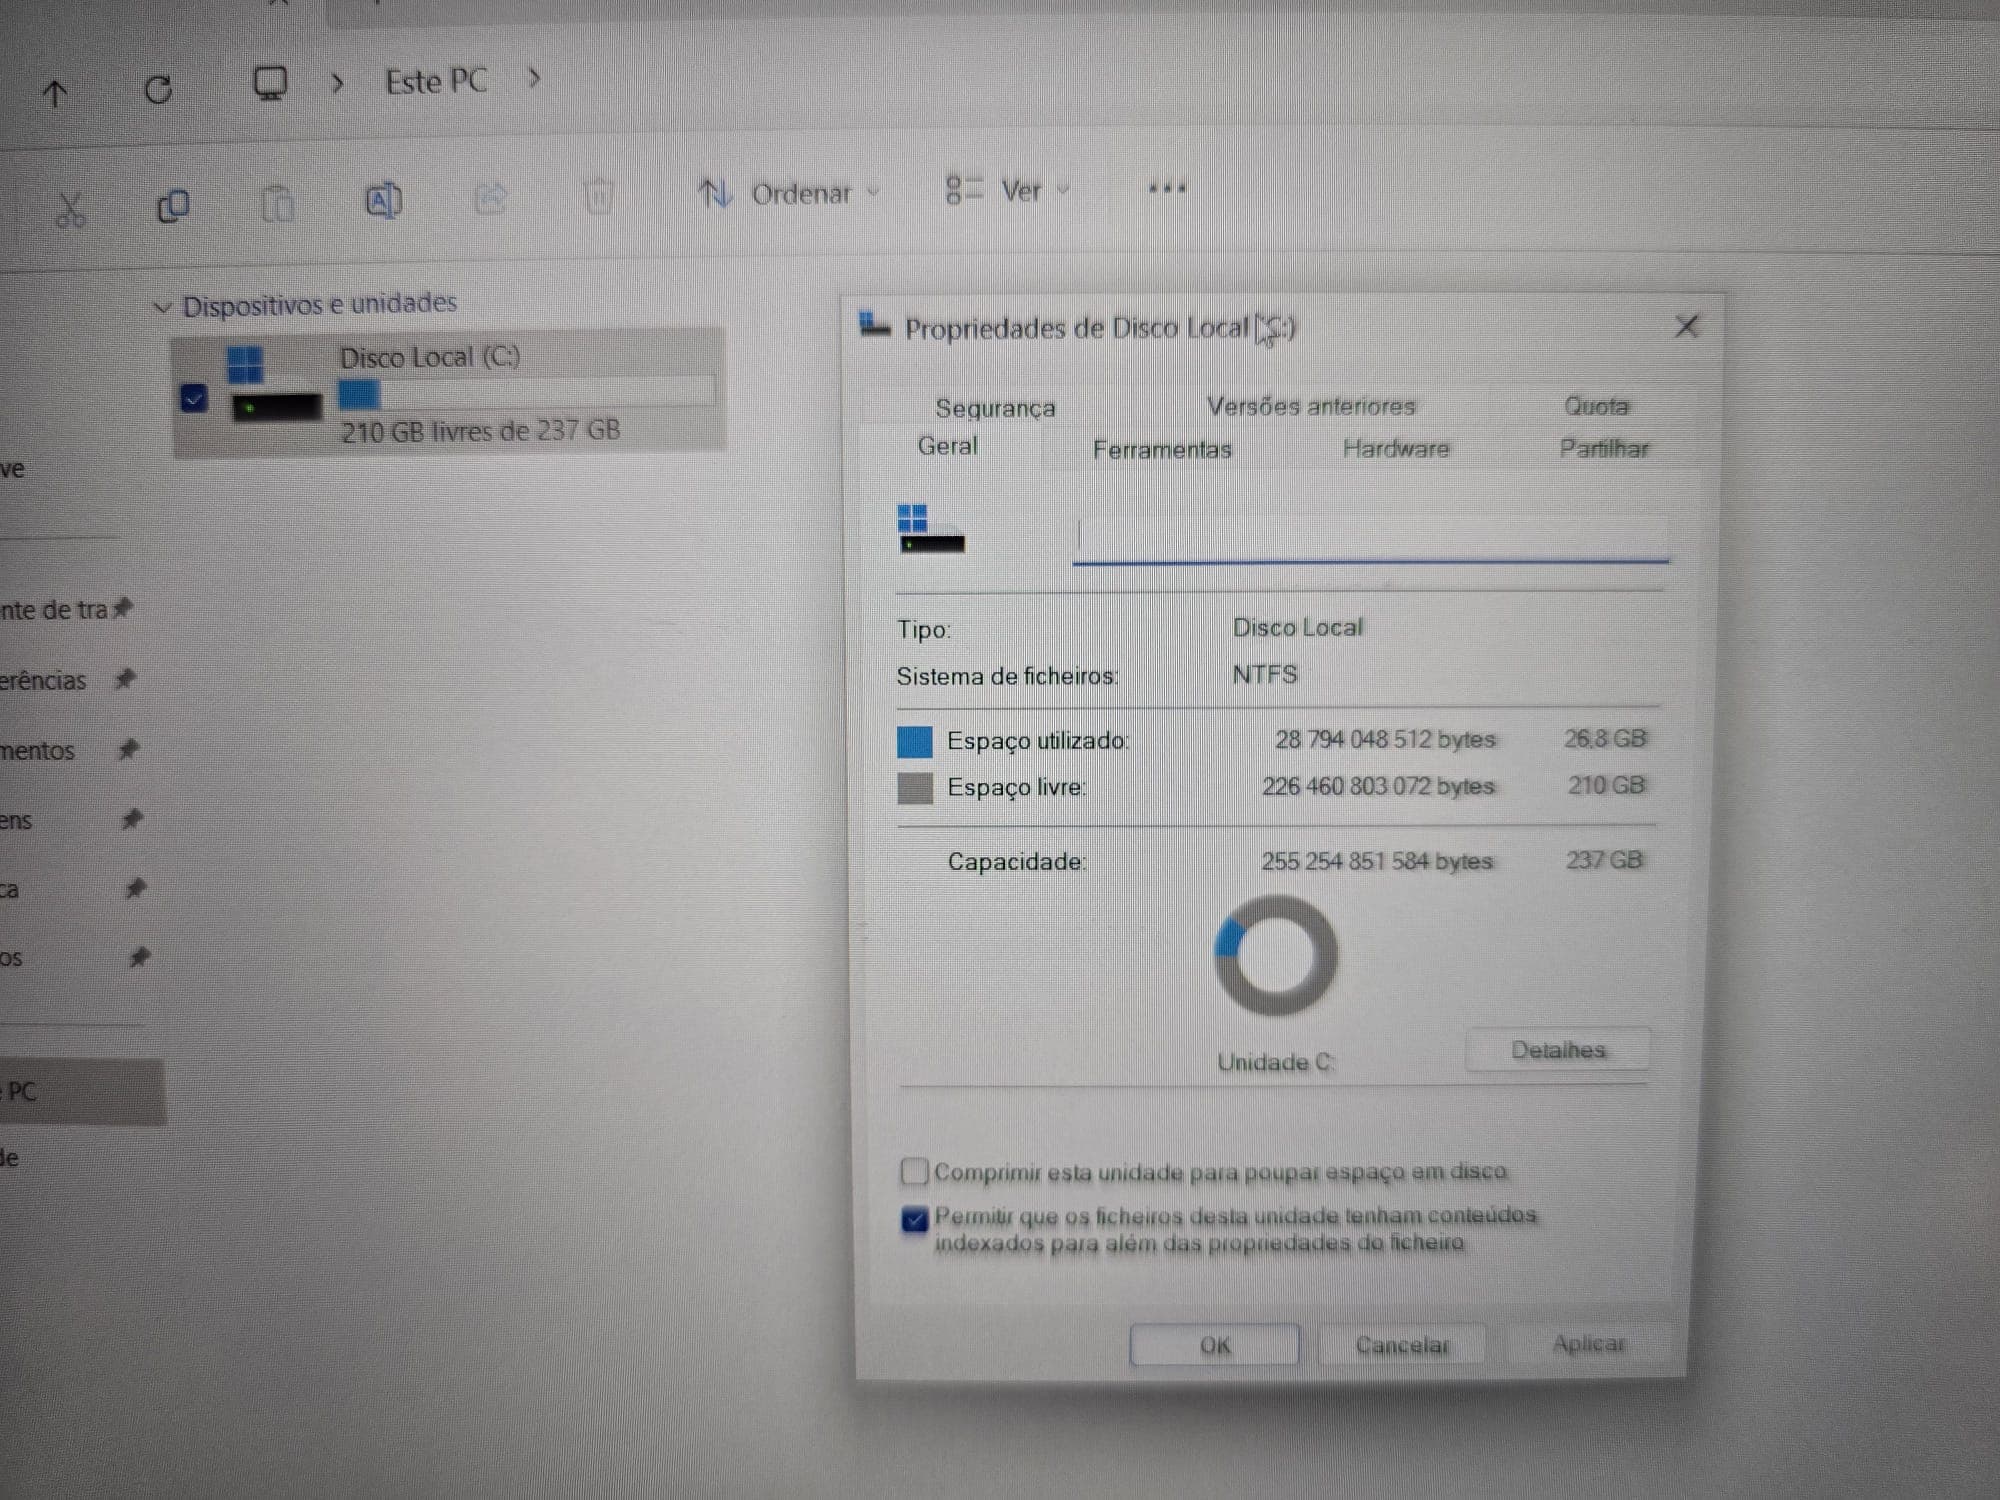Click the Refresh icon in address bar
The height and width of the screenshot is (1500, 2000).
tap(158, 90)
